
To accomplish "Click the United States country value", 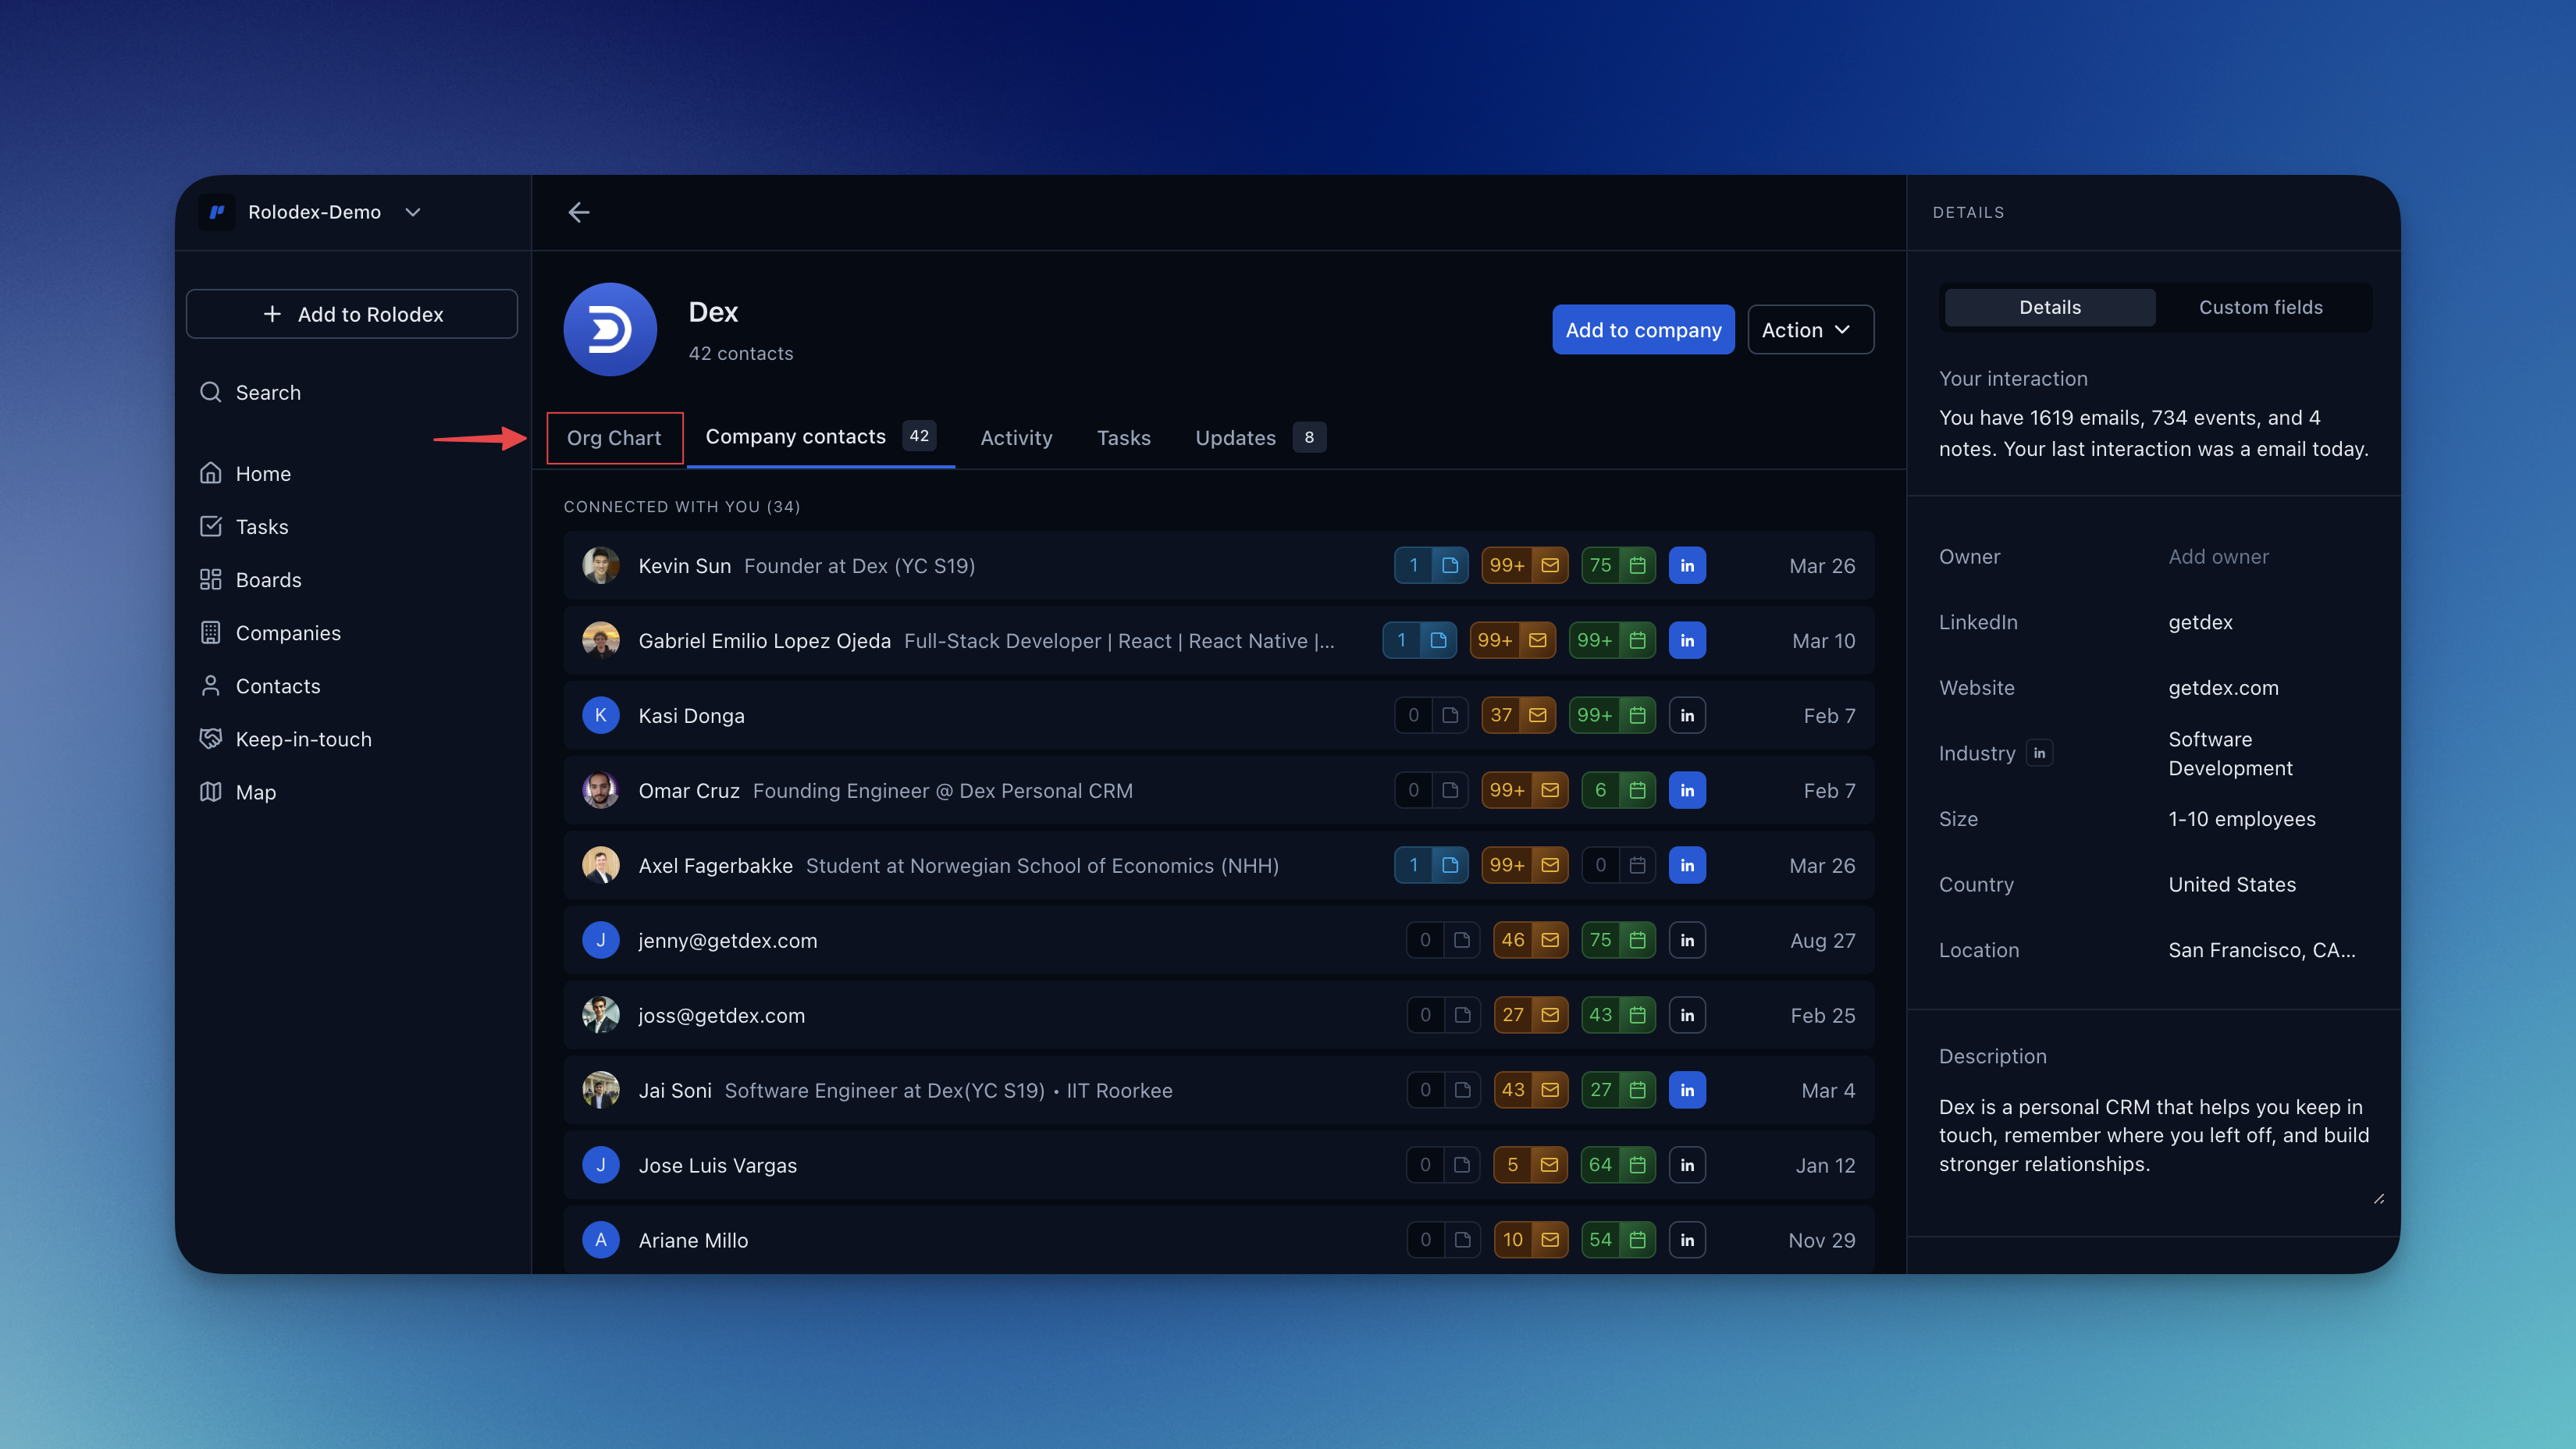I will [x=2231, y=885].
